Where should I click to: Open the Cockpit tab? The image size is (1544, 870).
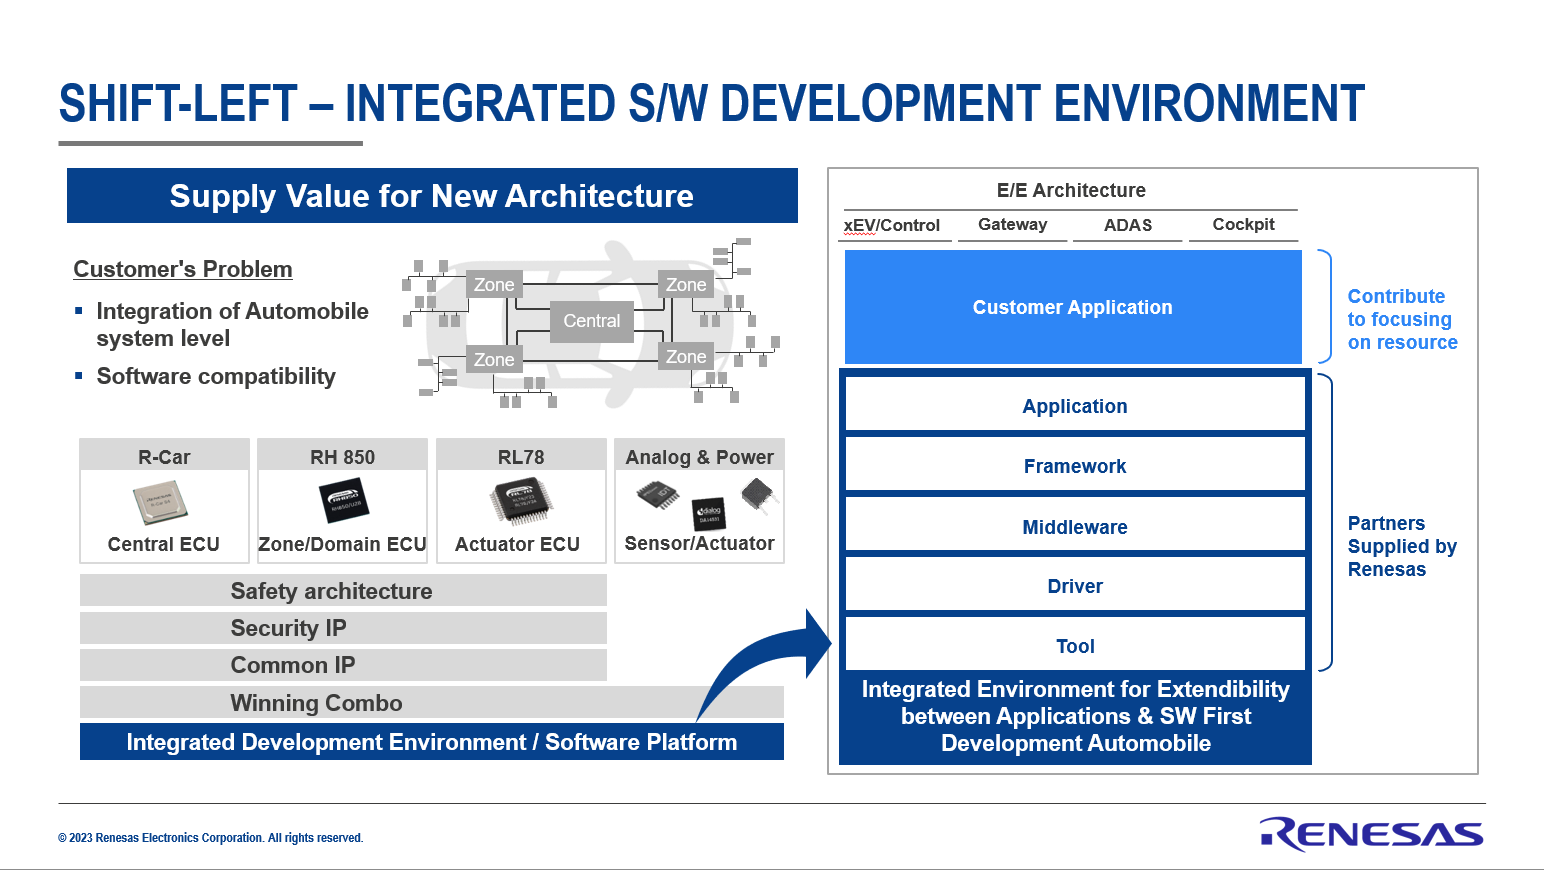[x=1243, y=225]
